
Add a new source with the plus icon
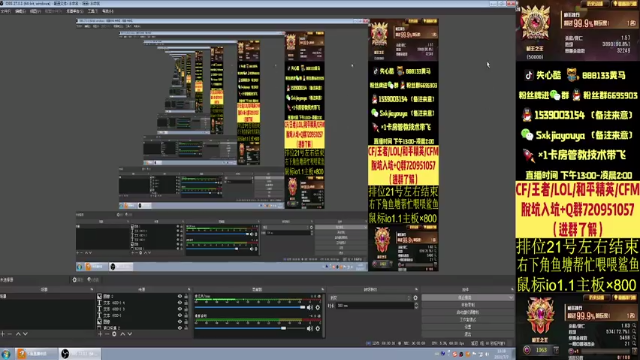pyautogui.click(x=100, y=334)
